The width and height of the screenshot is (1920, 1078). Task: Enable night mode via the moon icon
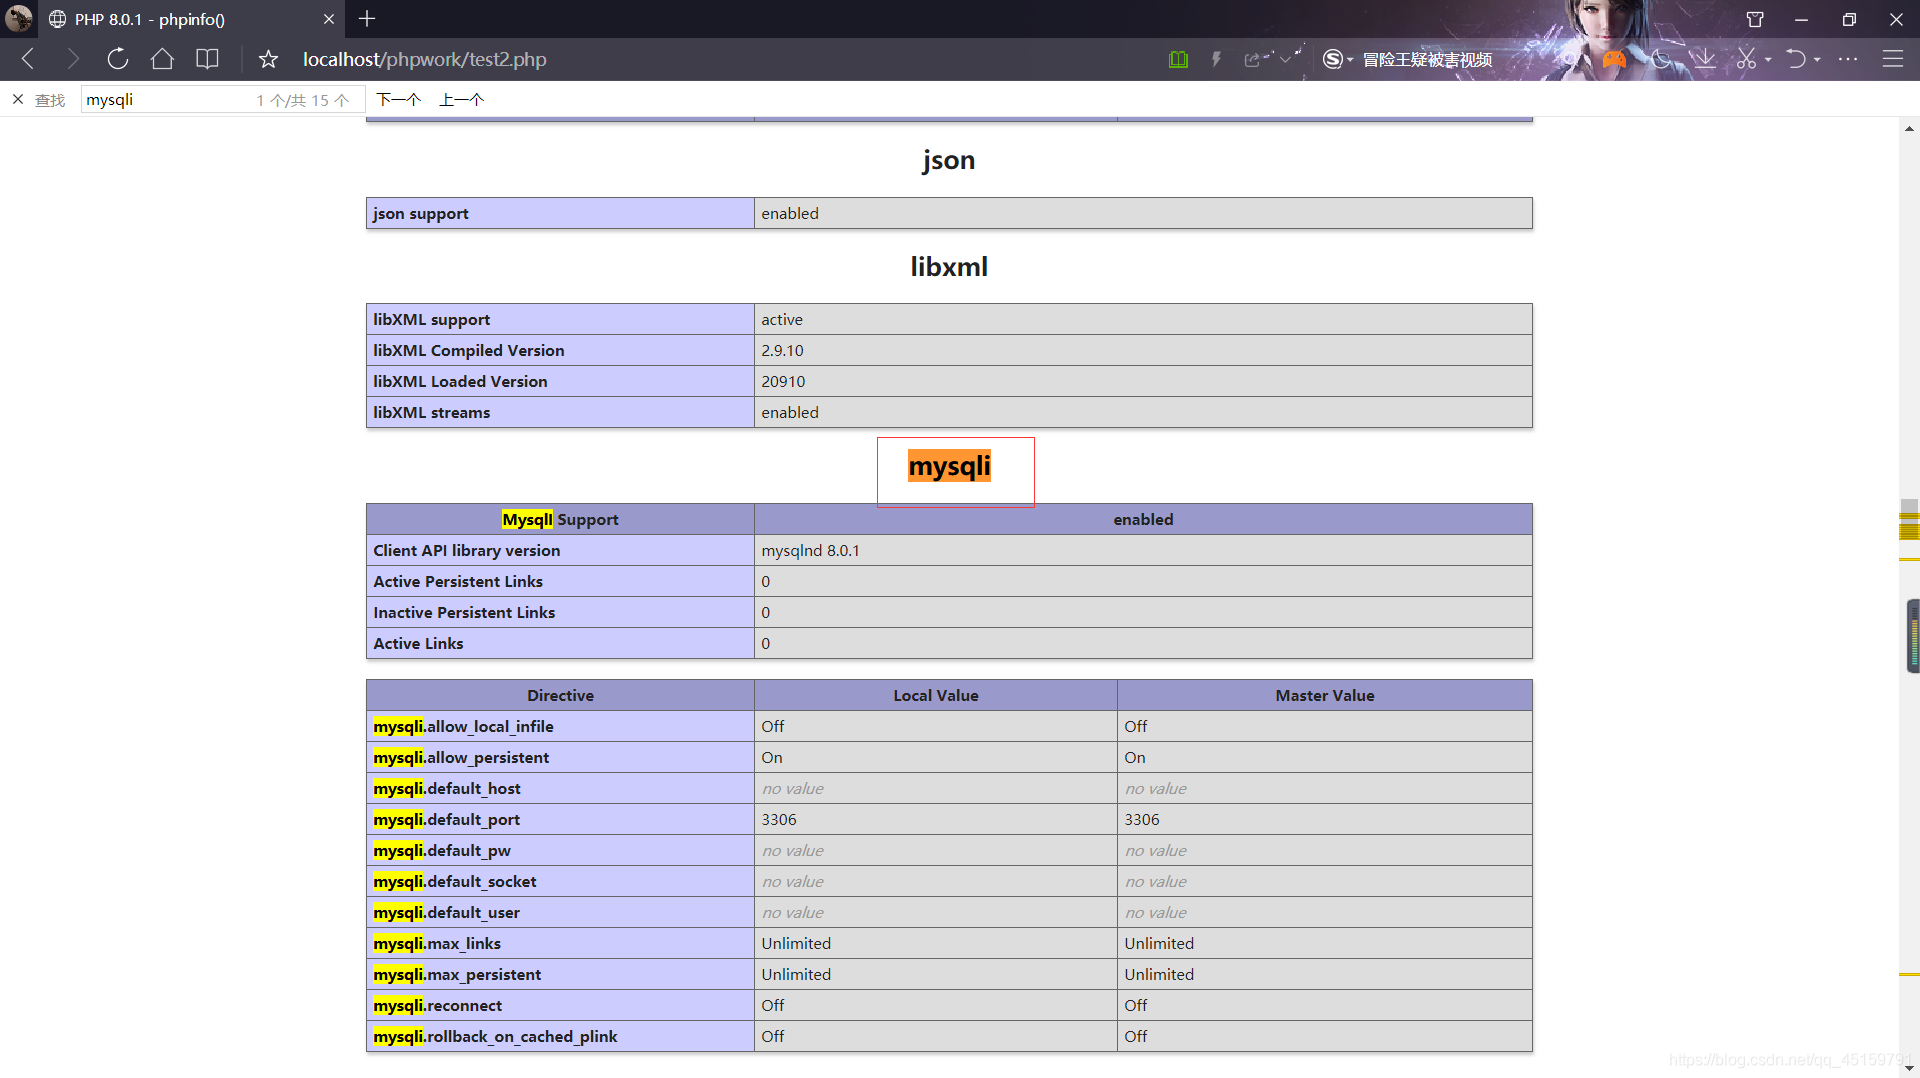coord(1661,59)
